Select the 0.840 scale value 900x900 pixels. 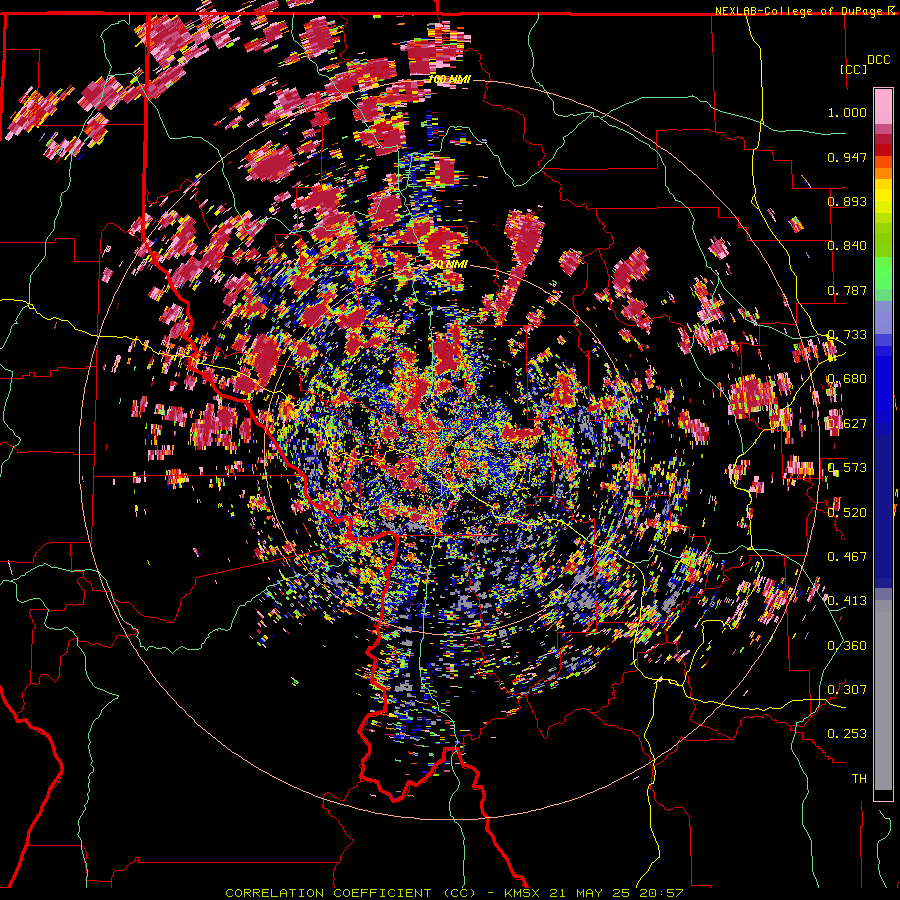click(847, 246)
